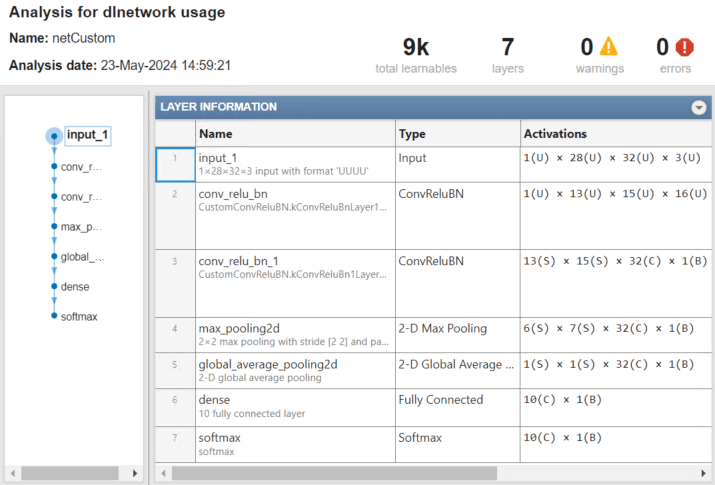Screen dimensions: 715x485
Task: Click the red errors icon
Action: [x=684, y=46]
